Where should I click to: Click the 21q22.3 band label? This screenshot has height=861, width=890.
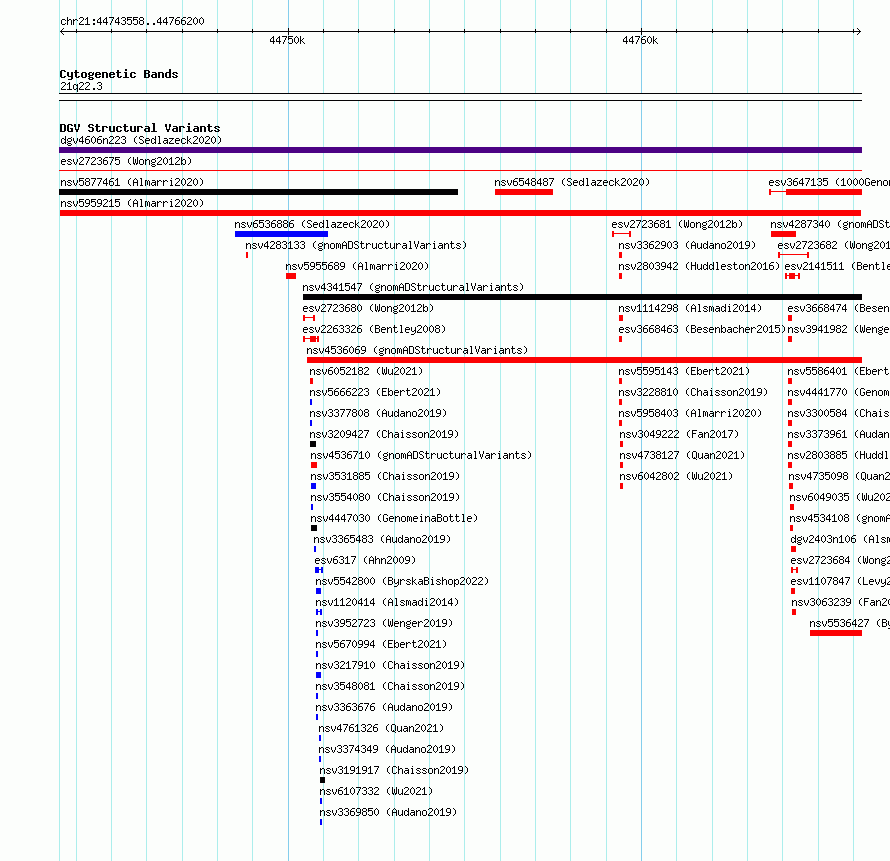click(x=81, y=86)
